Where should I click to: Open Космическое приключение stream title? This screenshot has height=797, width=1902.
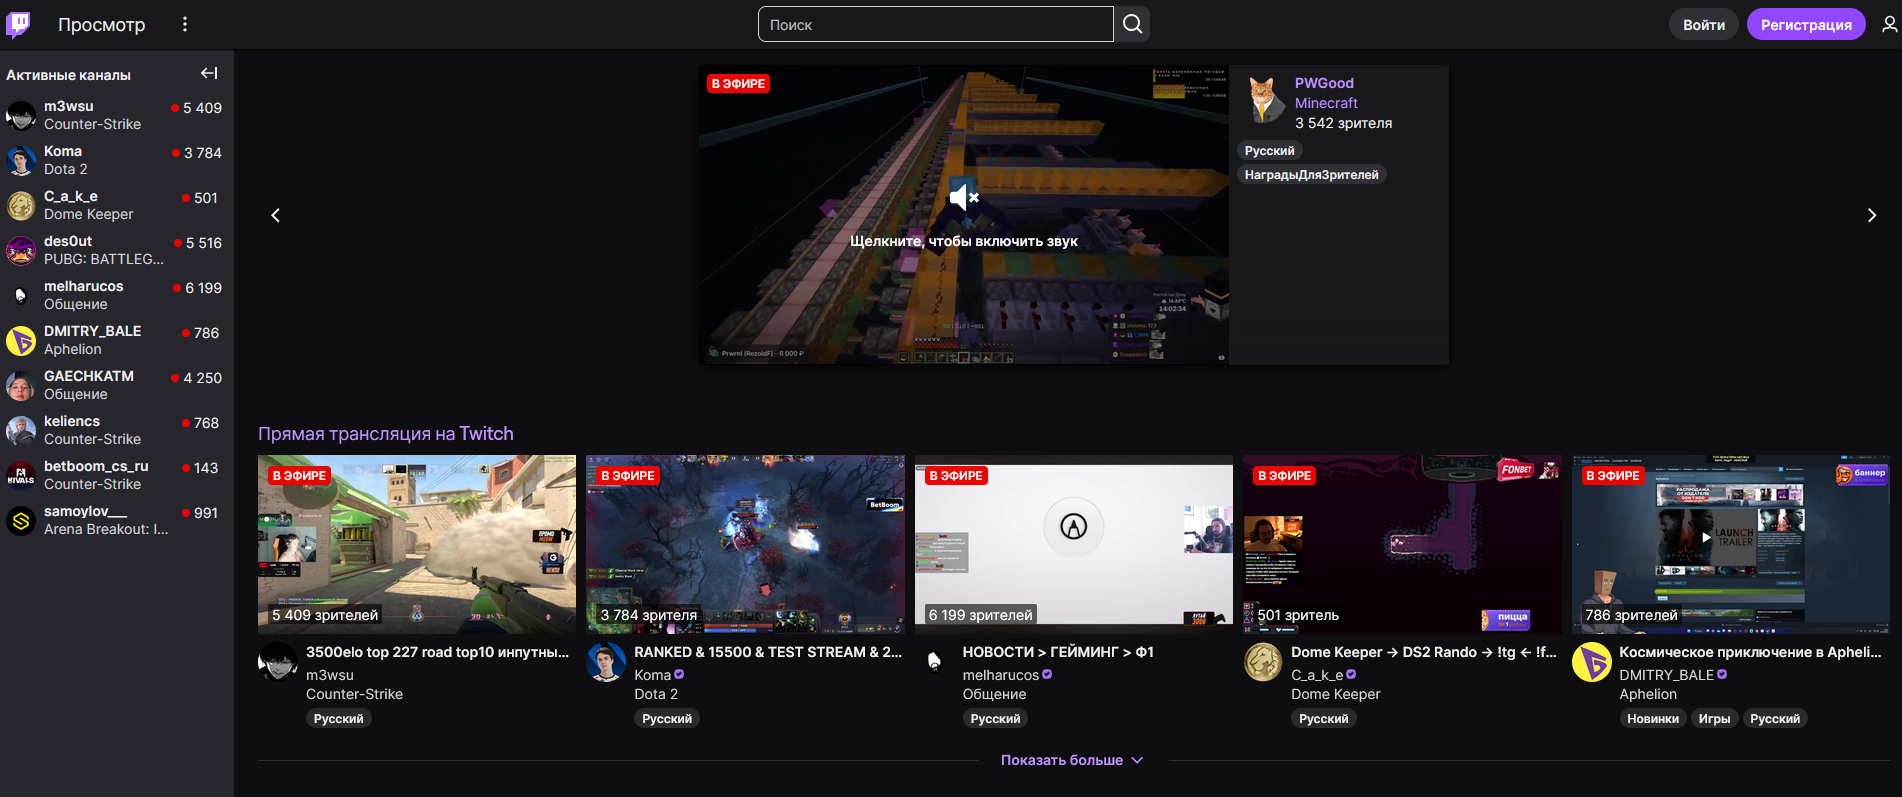pos(1750,652)
